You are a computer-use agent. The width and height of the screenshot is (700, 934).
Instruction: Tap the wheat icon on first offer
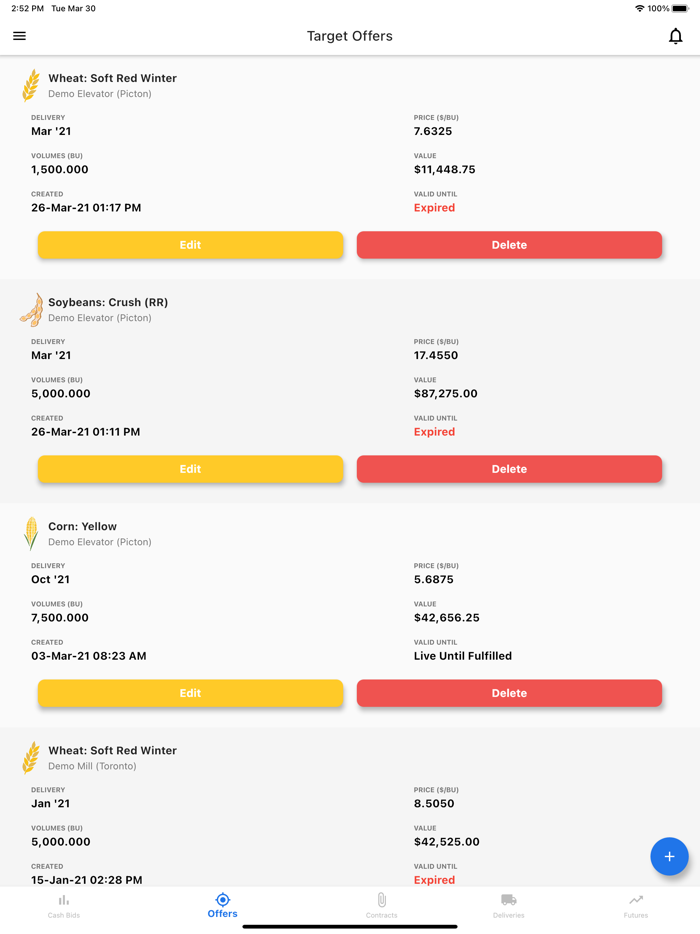click(x=31, y=85)
